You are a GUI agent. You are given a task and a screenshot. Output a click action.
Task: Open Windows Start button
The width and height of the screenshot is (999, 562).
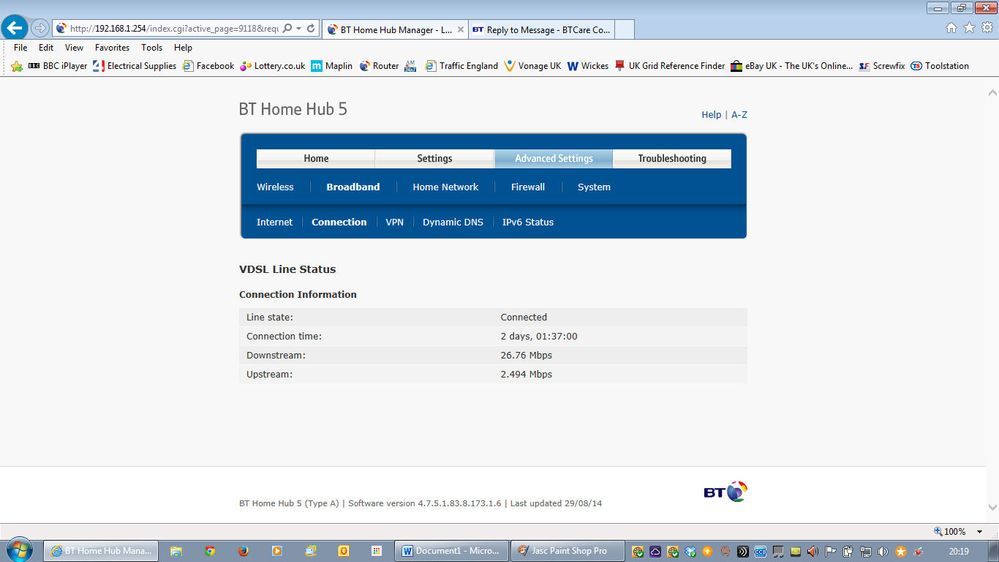click(20, 550)
